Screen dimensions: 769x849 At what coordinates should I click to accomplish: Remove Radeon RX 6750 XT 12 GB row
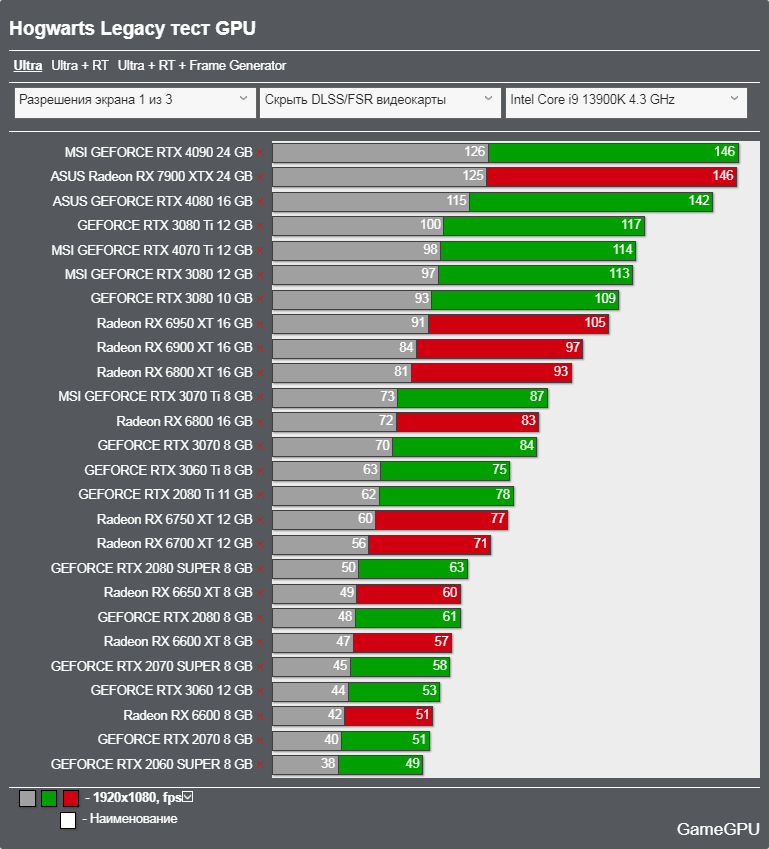260,520
